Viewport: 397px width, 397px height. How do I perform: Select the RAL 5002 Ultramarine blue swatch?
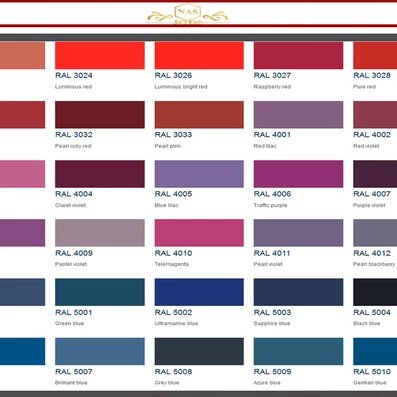click(199, 292)
